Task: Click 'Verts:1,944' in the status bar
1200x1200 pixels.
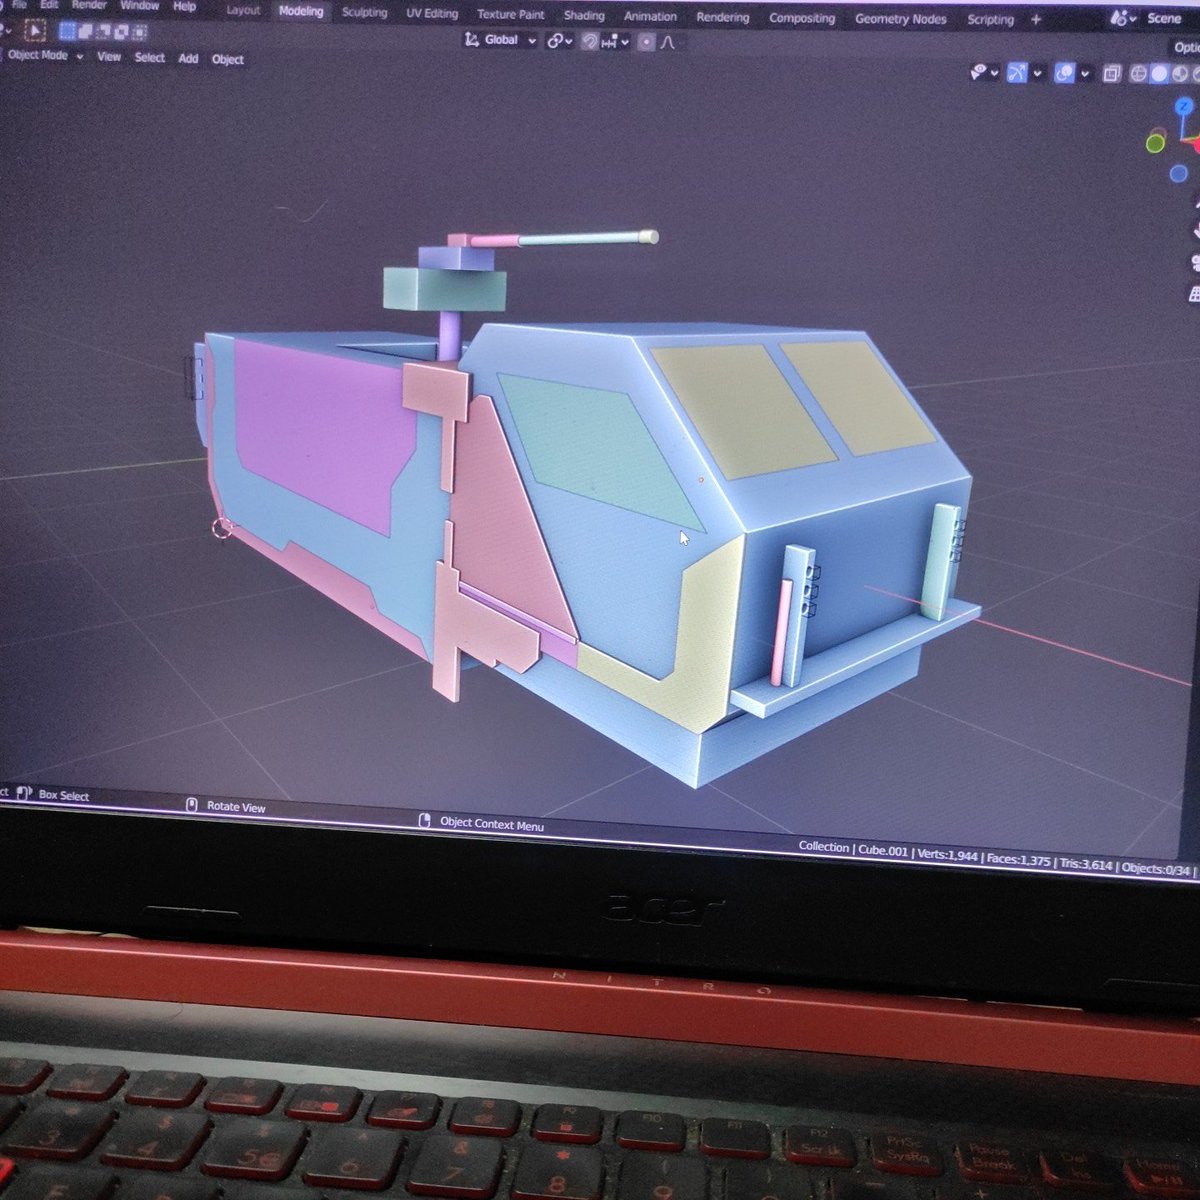Action: tap(946, 856)
